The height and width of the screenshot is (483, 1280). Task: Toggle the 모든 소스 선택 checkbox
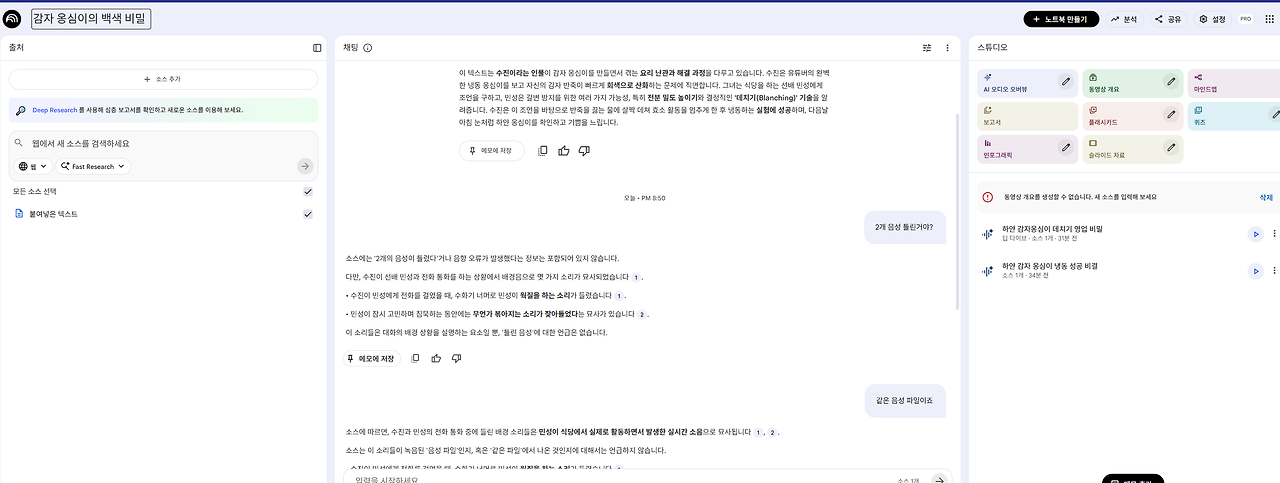pos(308,191)
